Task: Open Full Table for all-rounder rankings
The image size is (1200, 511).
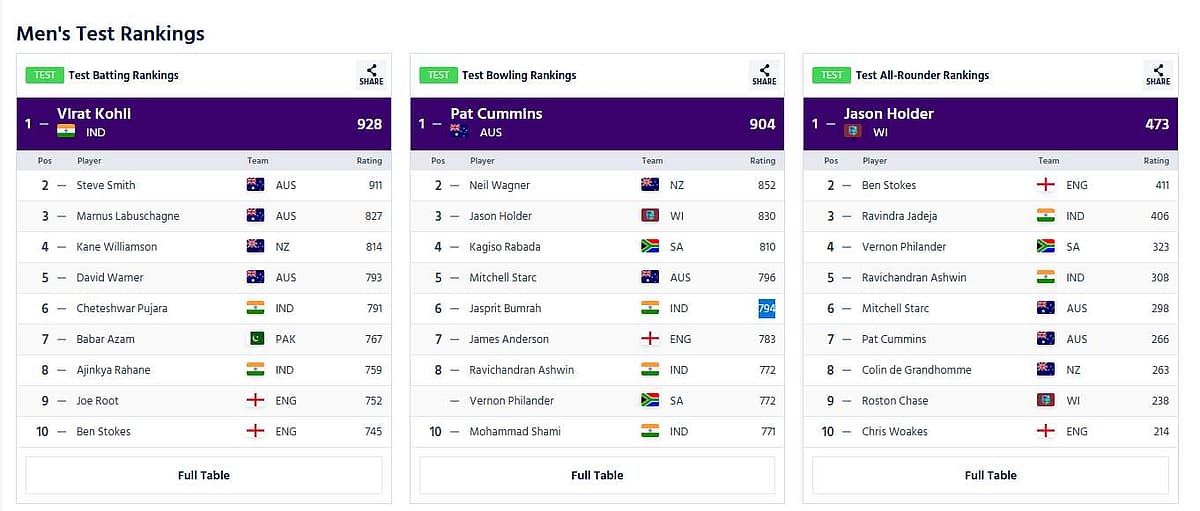Action: pos(990,475)
